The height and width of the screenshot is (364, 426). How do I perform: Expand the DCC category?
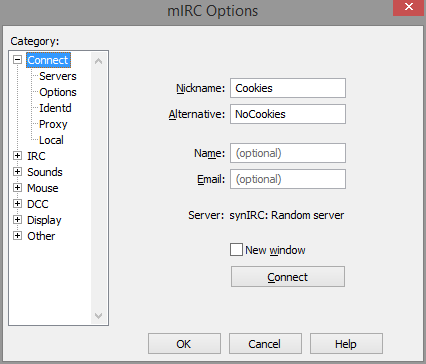point(17,204)
